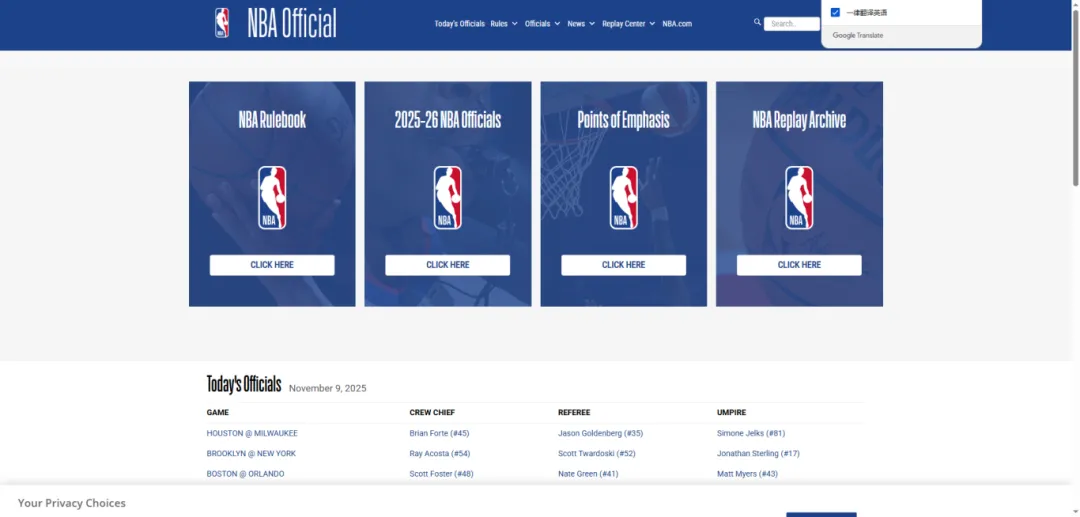Open Scott Foster (#48) official profile
Screen dimensions: 1080x517
click(x=442, y=474)
